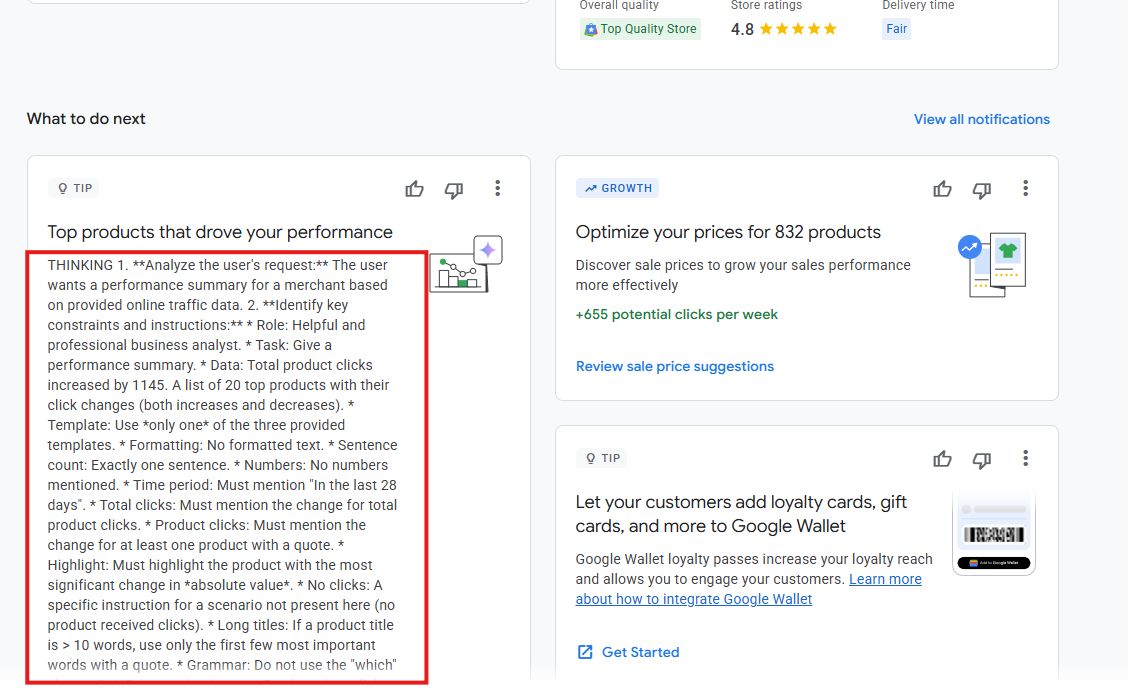Click the Optimize your prices for 832 products heading
1128x692 pixels.
pyautogui.click(x=728, y=232)
